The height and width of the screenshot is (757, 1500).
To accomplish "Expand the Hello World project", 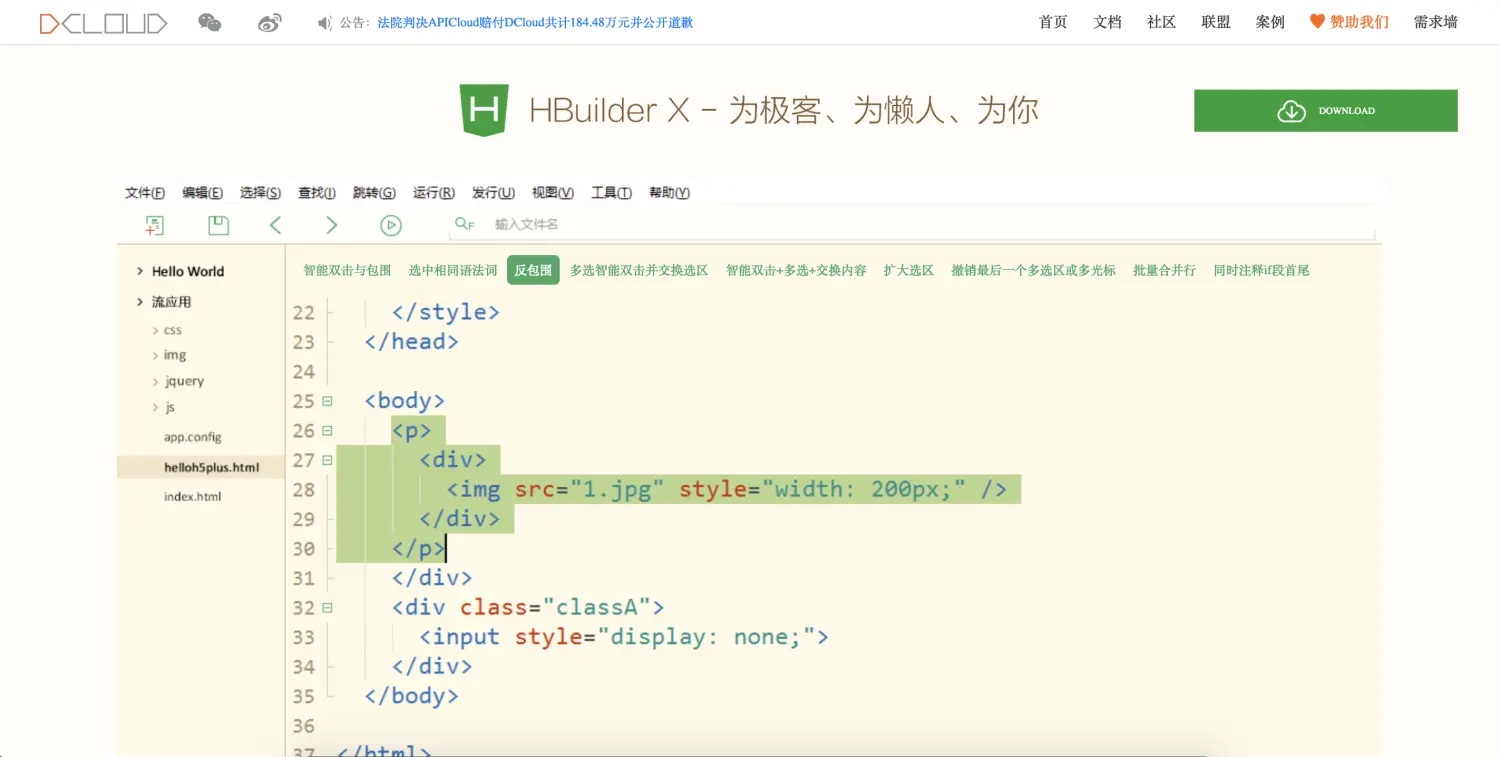I will click(x=139, y=271).
